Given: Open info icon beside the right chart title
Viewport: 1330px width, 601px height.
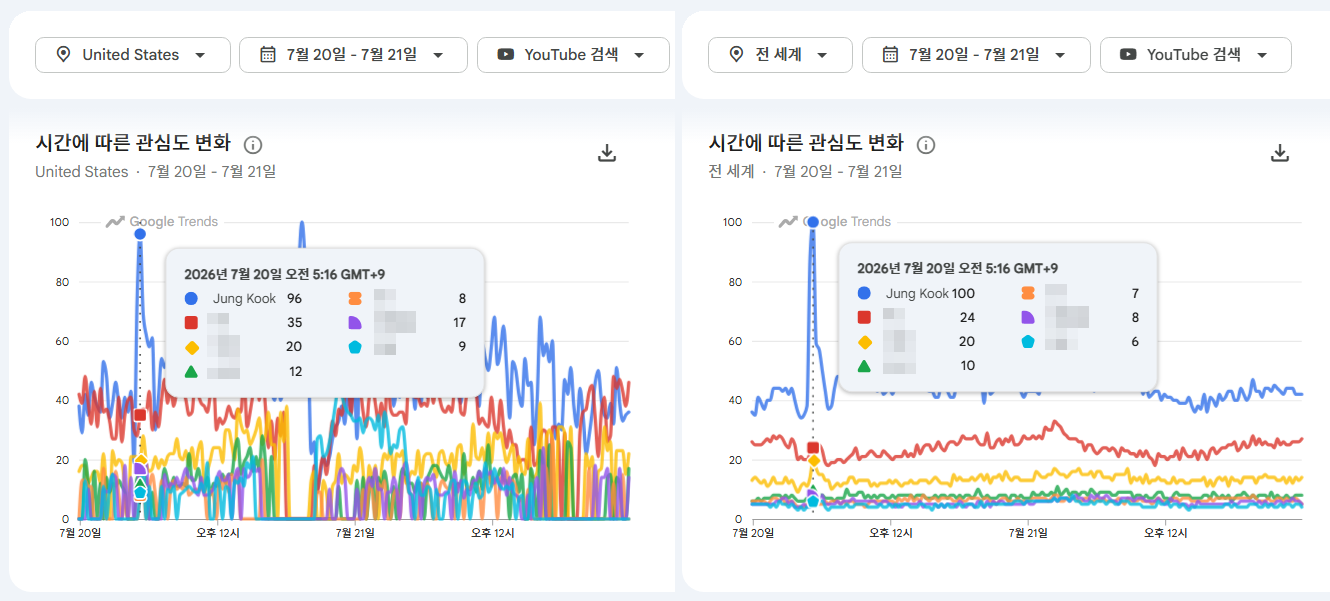Looking at the screenshot, I should 926,145.
